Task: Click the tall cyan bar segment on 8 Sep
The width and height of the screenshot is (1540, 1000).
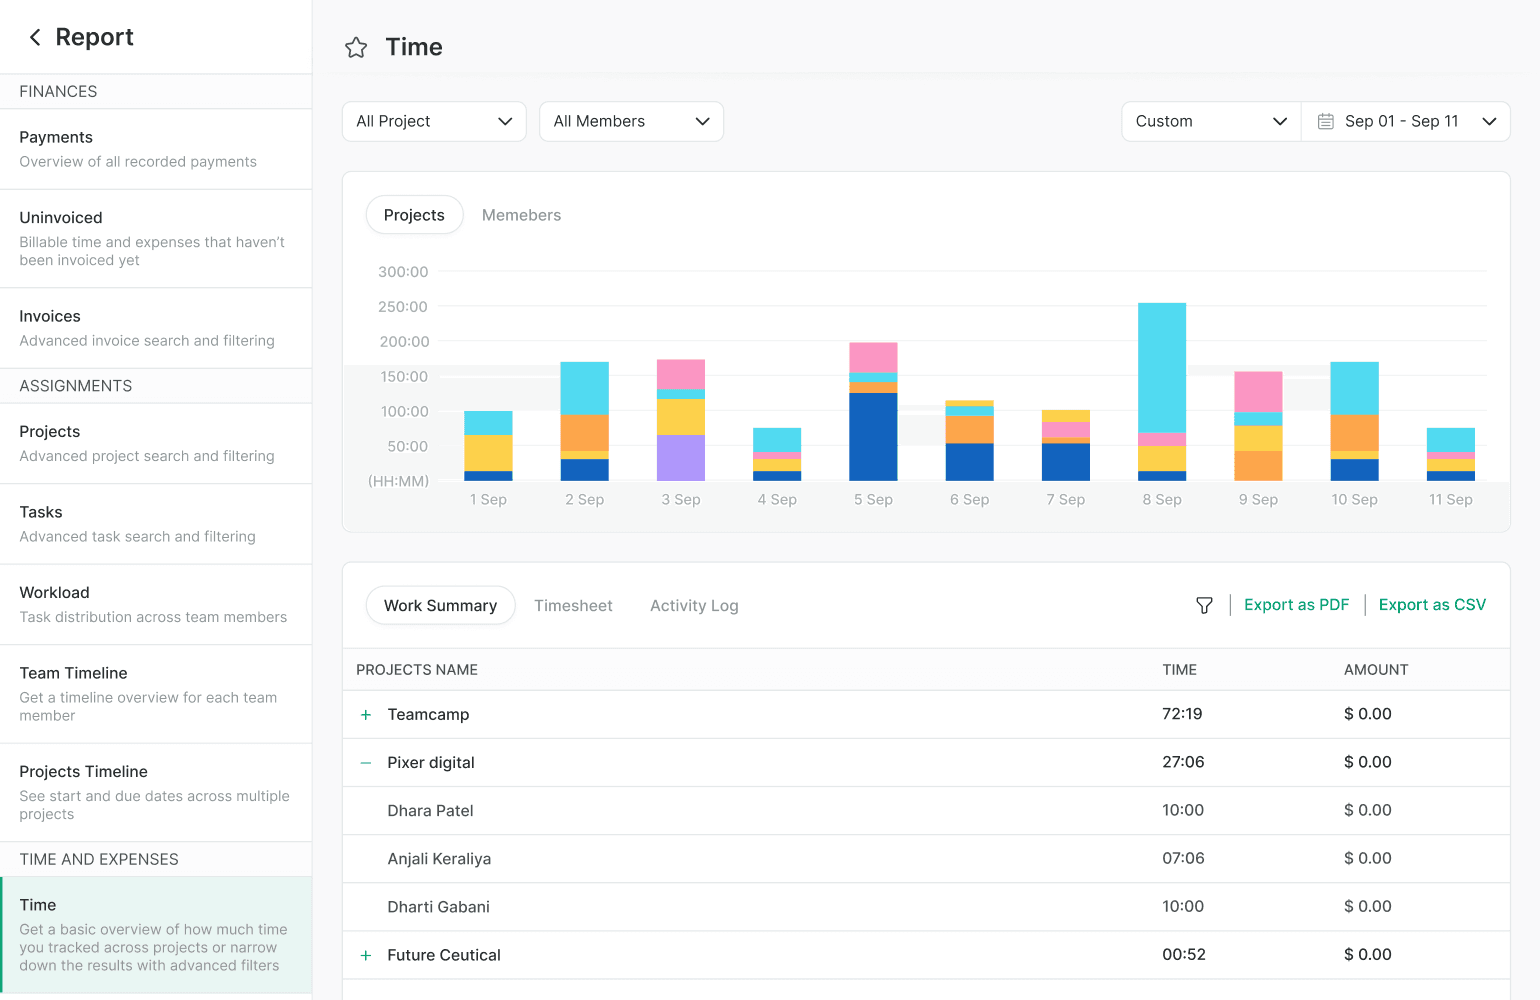Action: [1162, 367]
